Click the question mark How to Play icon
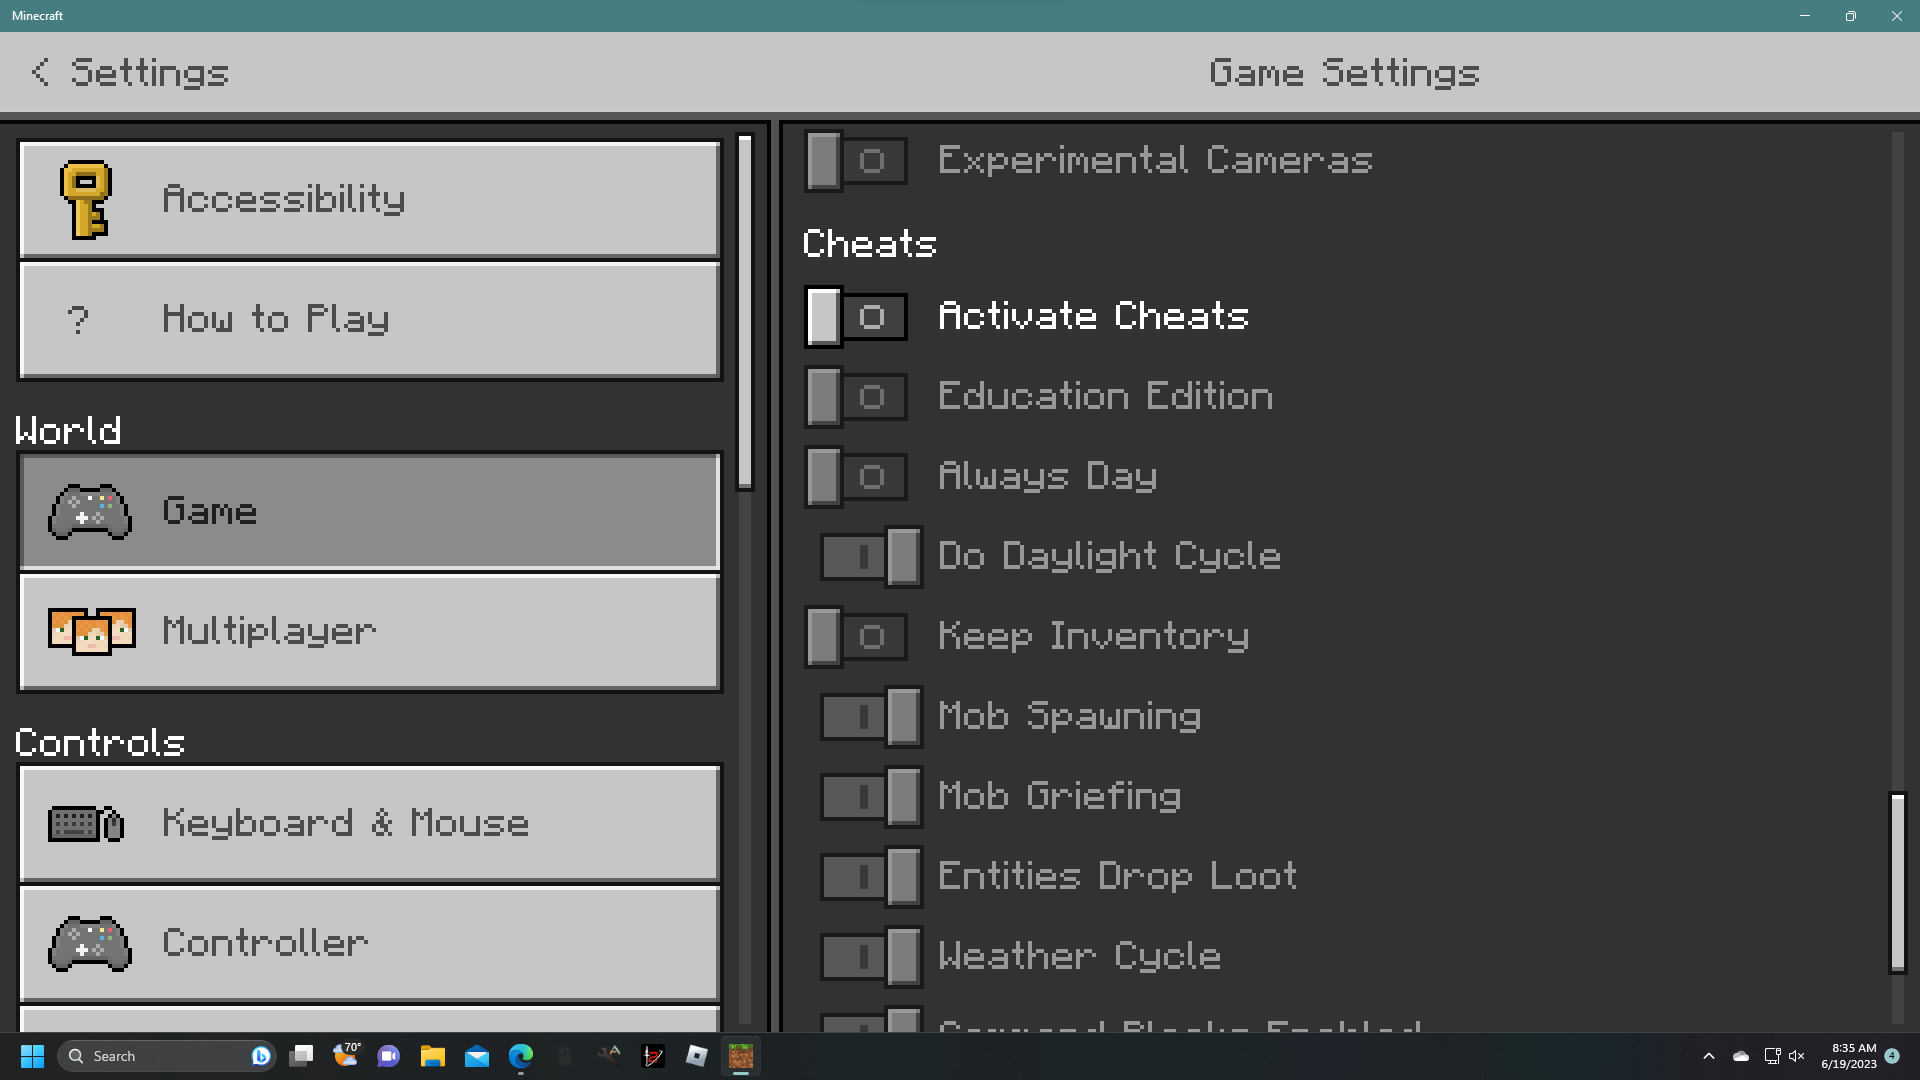 click(x=78, y=320)
